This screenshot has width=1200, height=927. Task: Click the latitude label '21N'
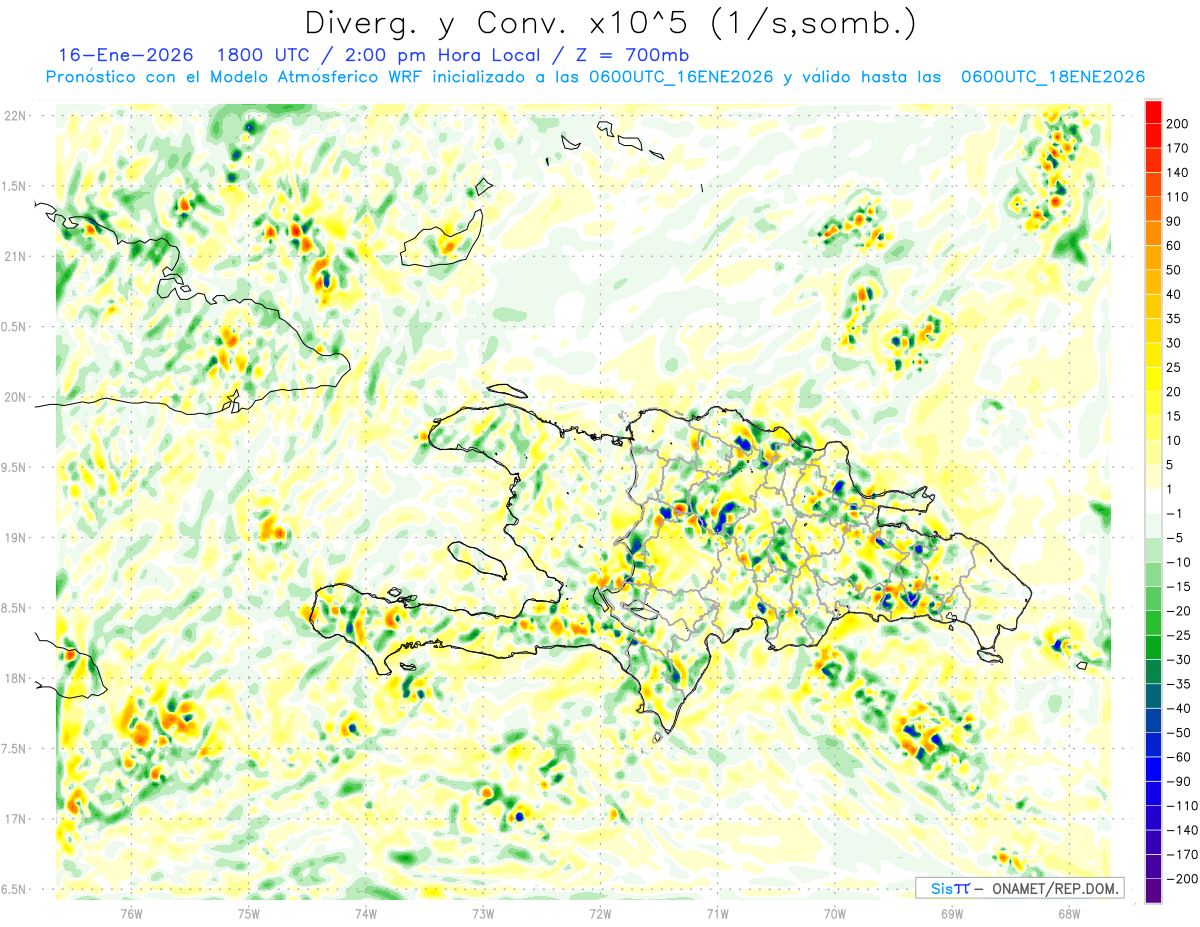point(15,257)
